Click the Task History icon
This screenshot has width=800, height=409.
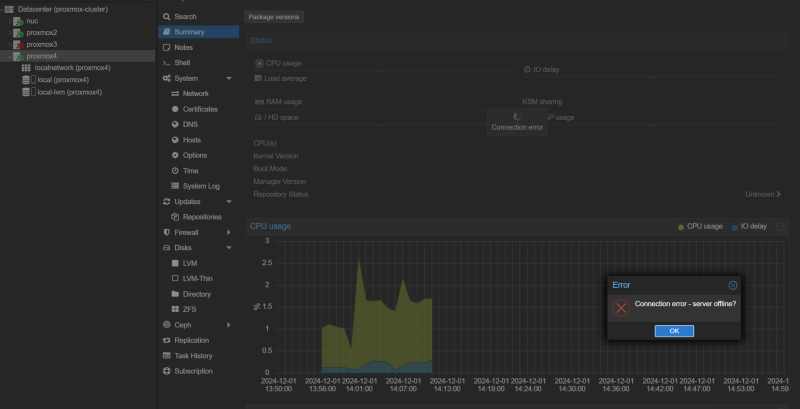click(x=166, y=356)
